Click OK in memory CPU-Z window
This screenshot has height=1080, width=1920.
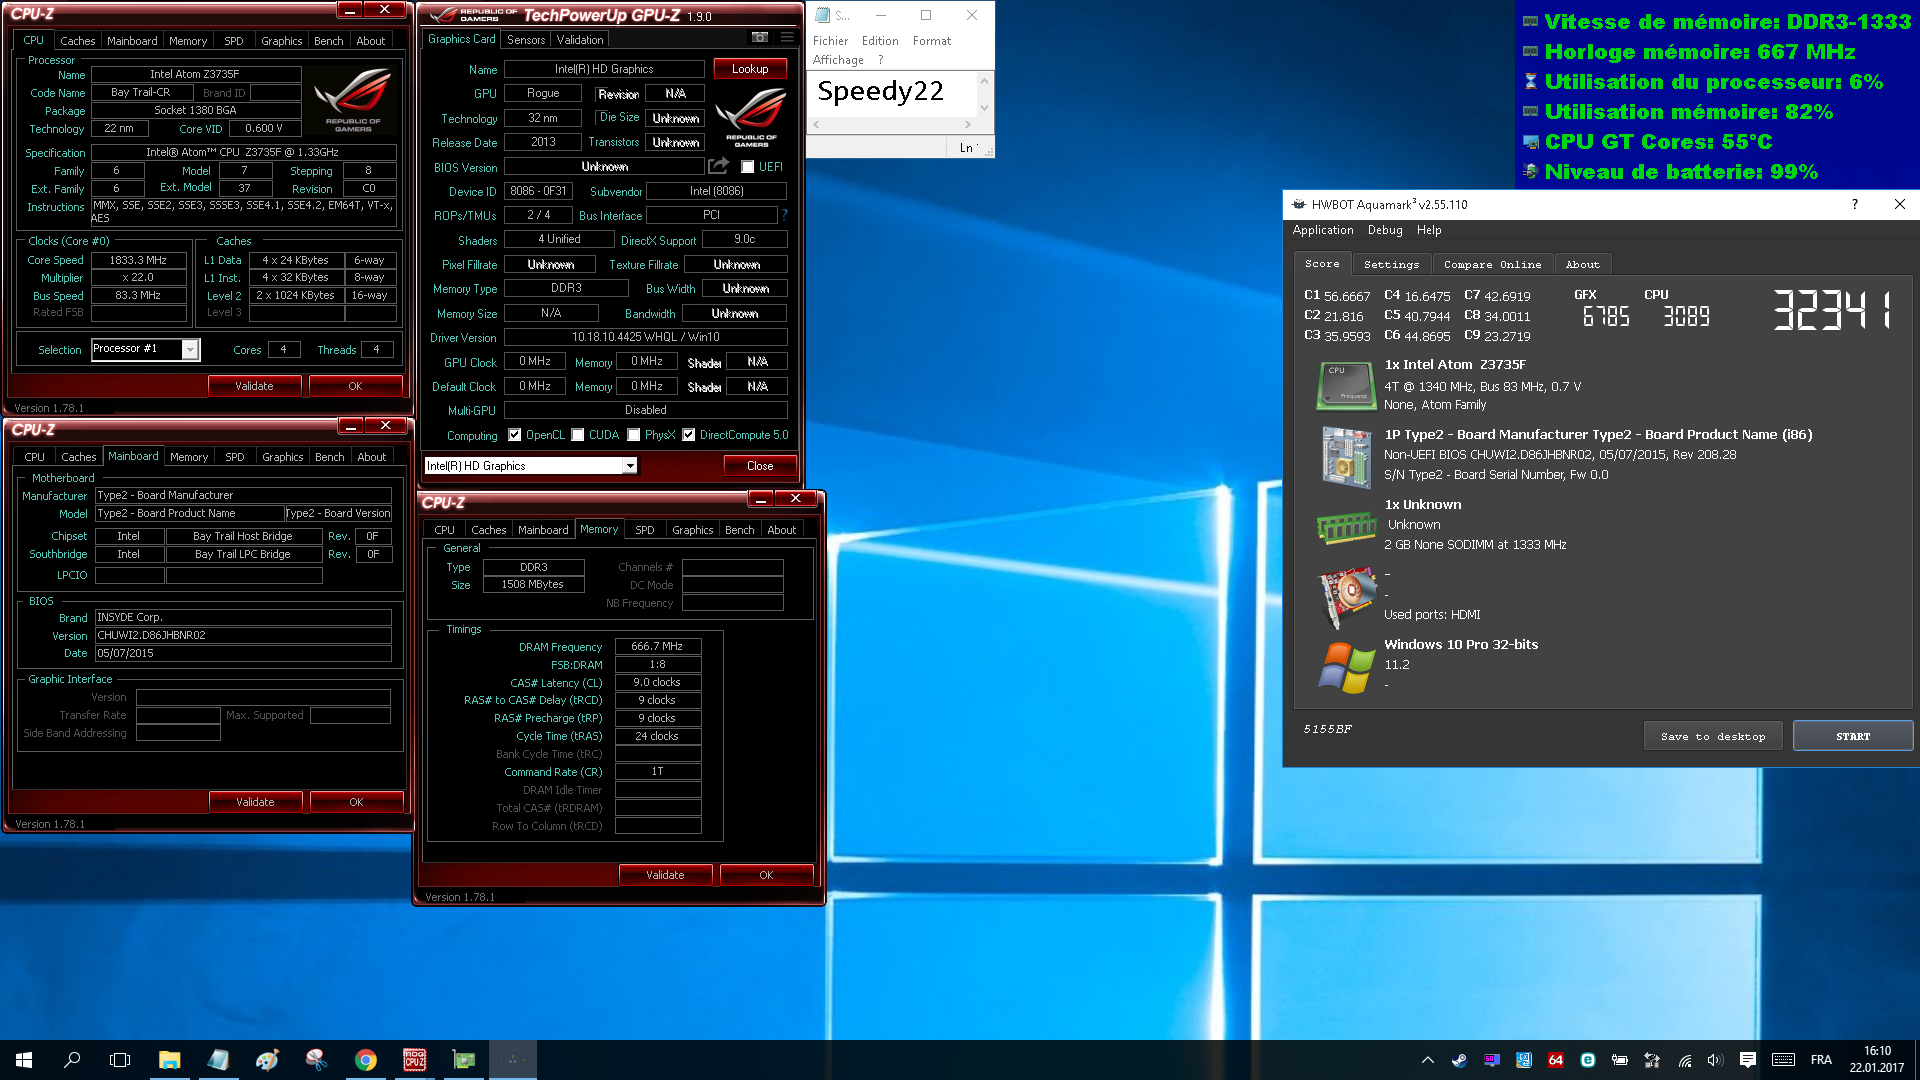[766, 875]
